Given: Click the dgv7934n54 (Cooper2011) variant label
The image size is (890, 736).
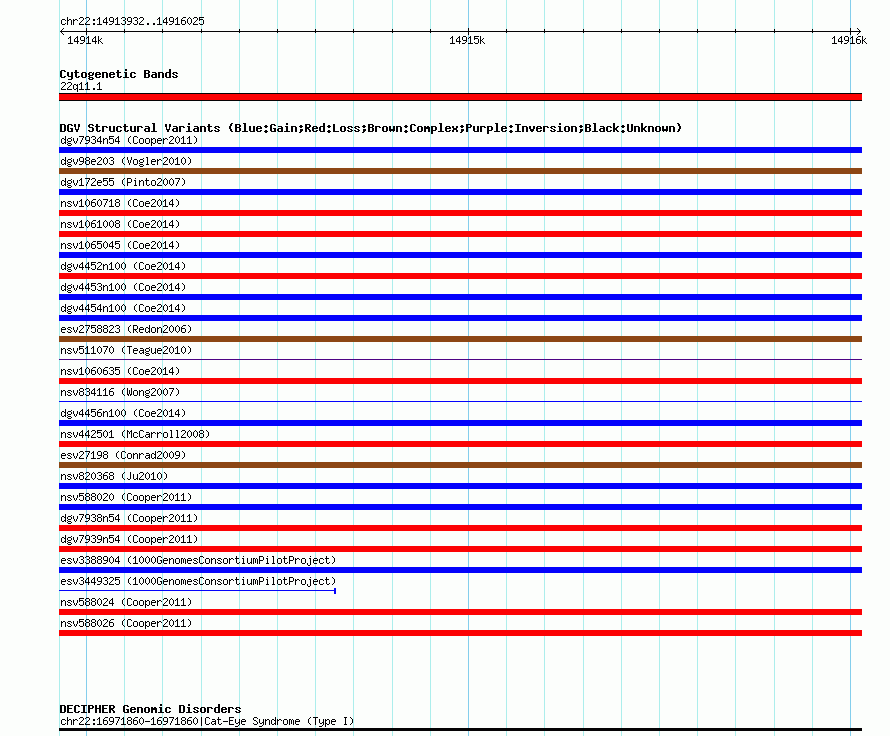Looking at the screenshot, I should tap(129, 140).
